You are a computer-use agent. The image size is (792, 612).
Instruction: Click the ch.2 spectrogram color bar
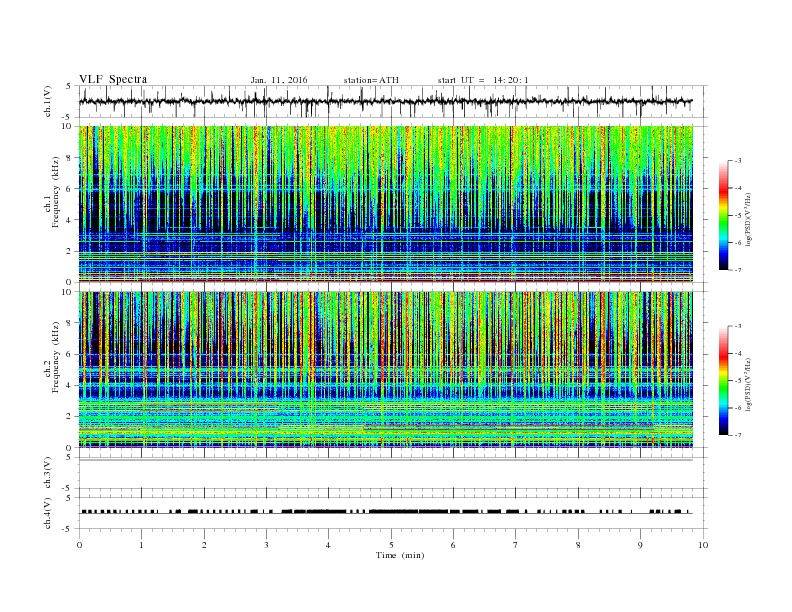(723, 381)
